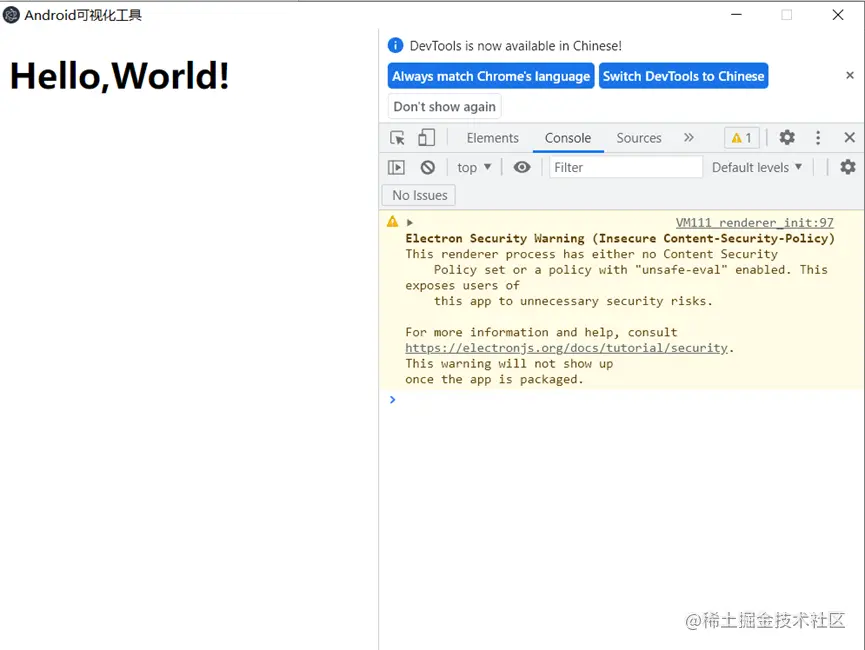The height and width of the screenshot is (650, 865).
Task: Click the Don't show again button
Action: [x=444, y=106]
